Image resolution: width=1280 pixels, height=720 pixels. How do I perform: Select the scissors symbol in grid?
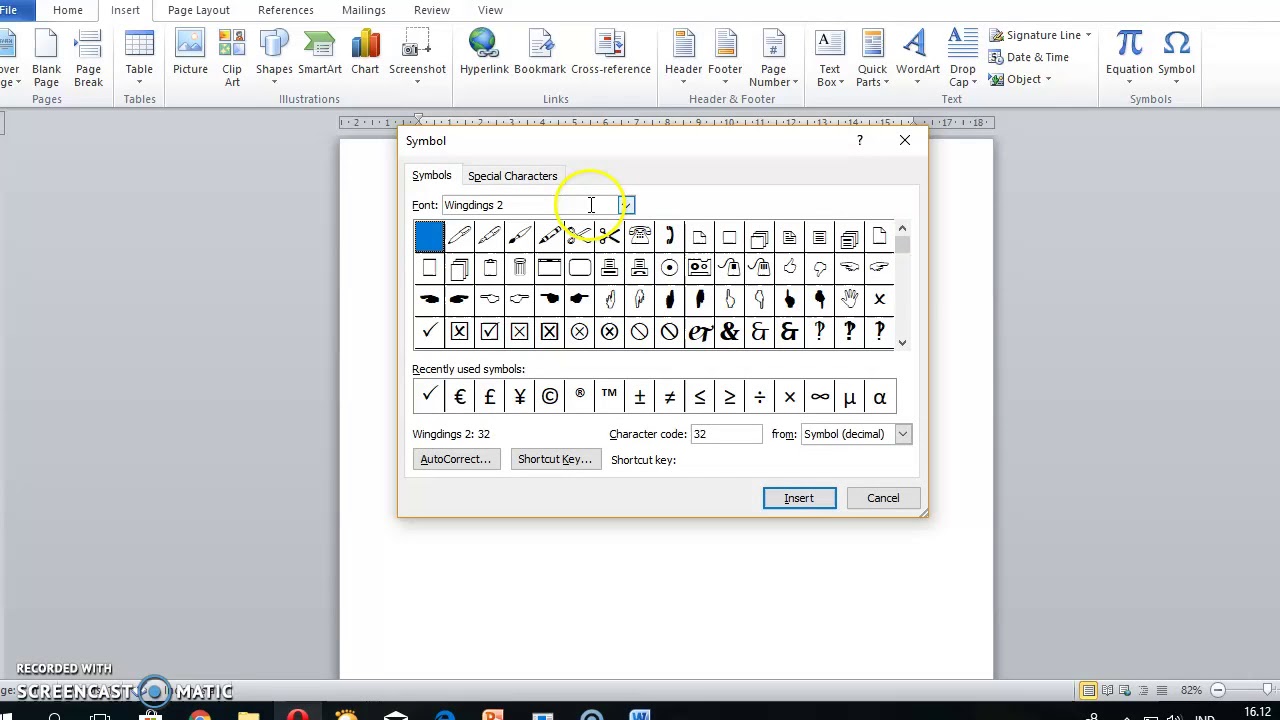(x=609, y=236)
